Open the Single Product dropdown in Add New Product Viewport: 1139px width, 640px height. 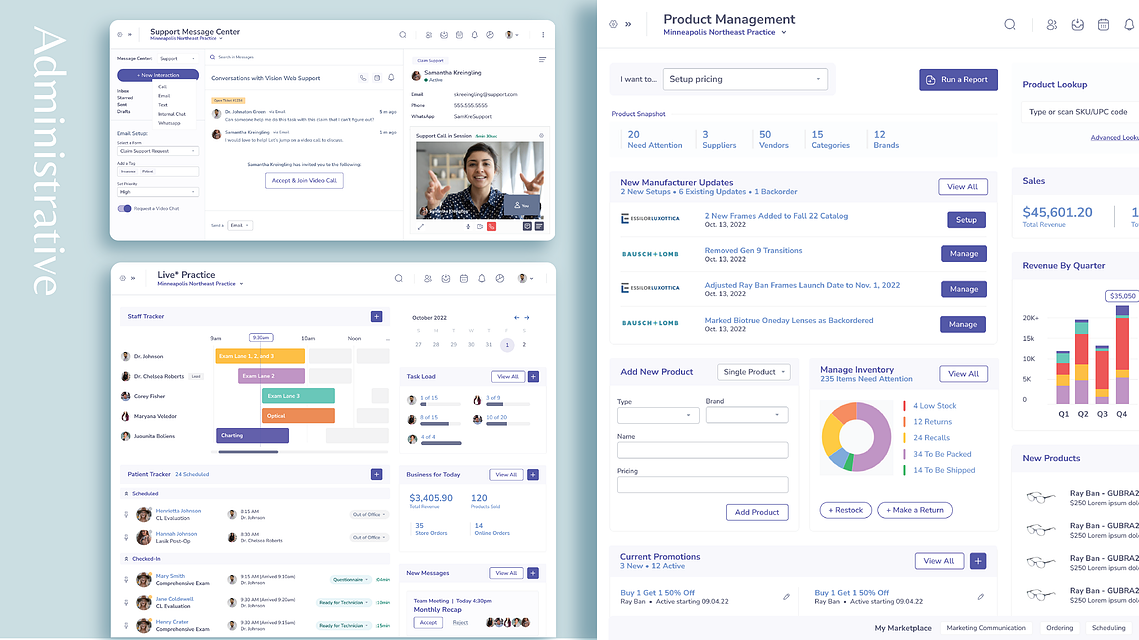click(x=754, y=372)
